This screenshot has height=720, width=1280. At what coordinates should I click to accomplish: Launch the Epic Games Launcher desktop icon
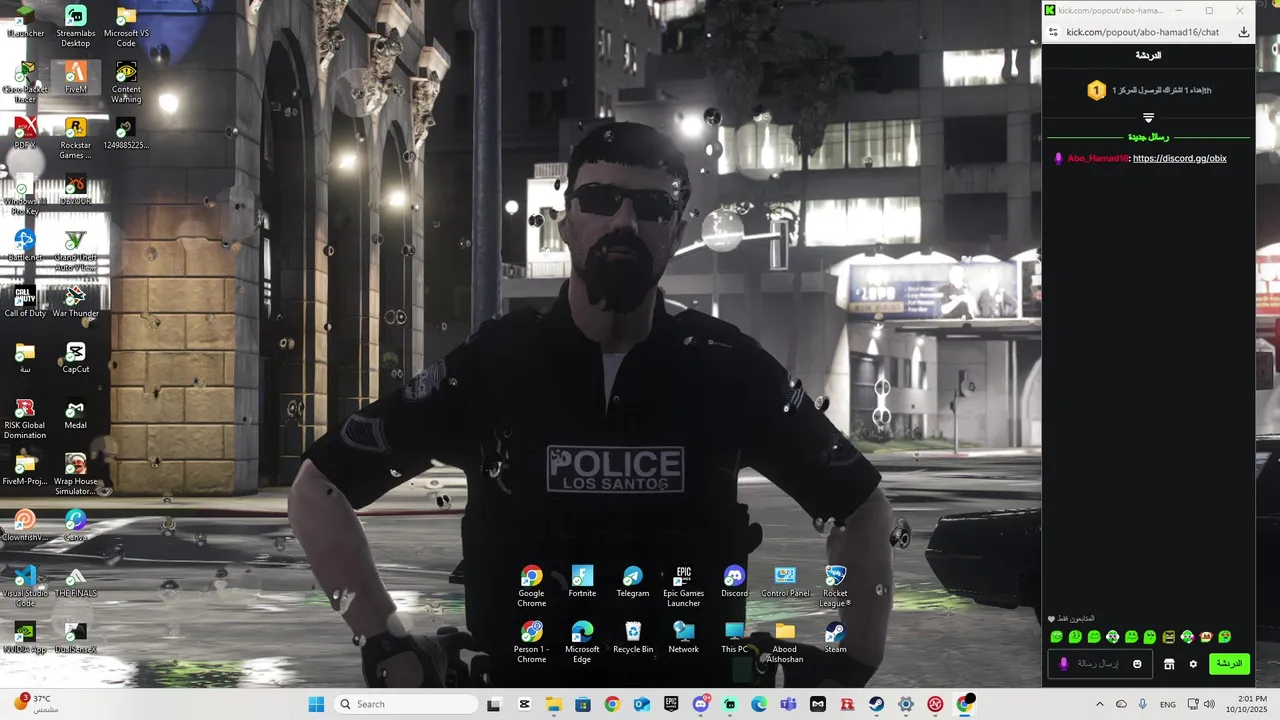coord(684,586)
